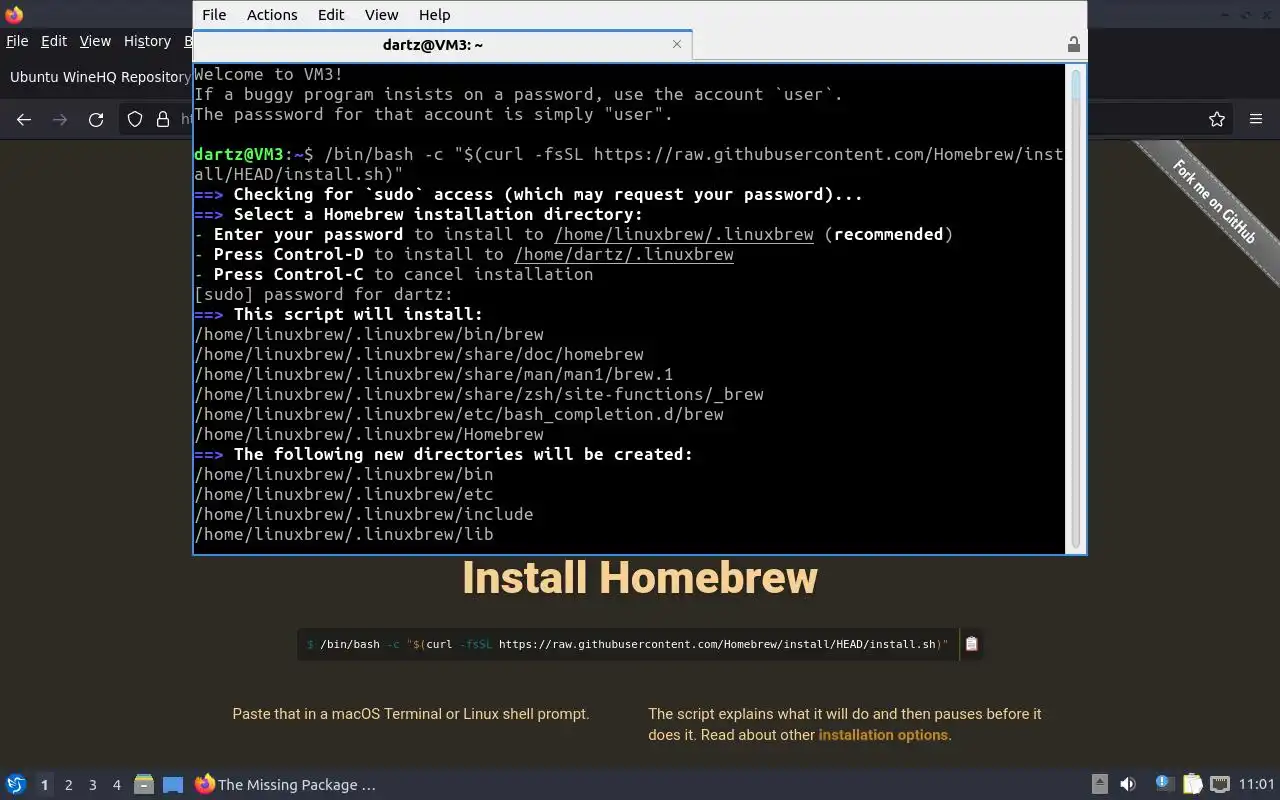
Task: Click the Firefox logo in title bar
Action: coord(14,15)
